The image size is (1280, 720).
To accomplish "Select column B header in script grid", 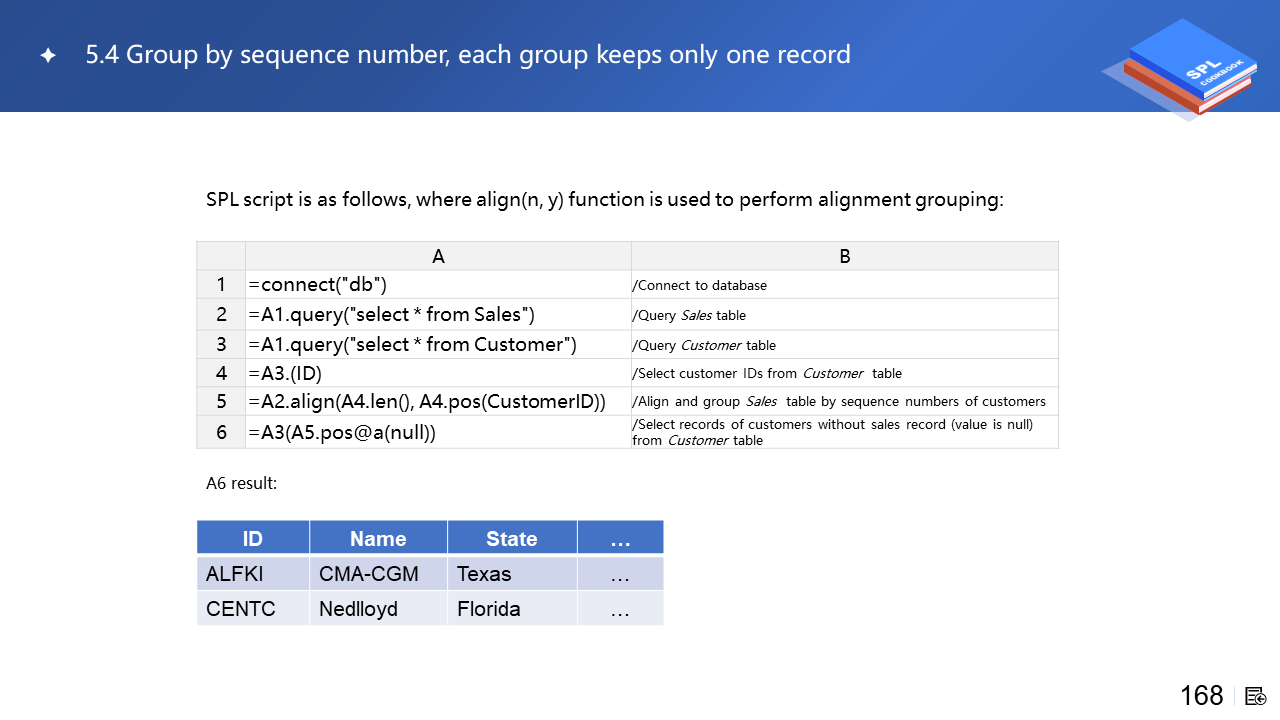I will (x=844, y=256).
